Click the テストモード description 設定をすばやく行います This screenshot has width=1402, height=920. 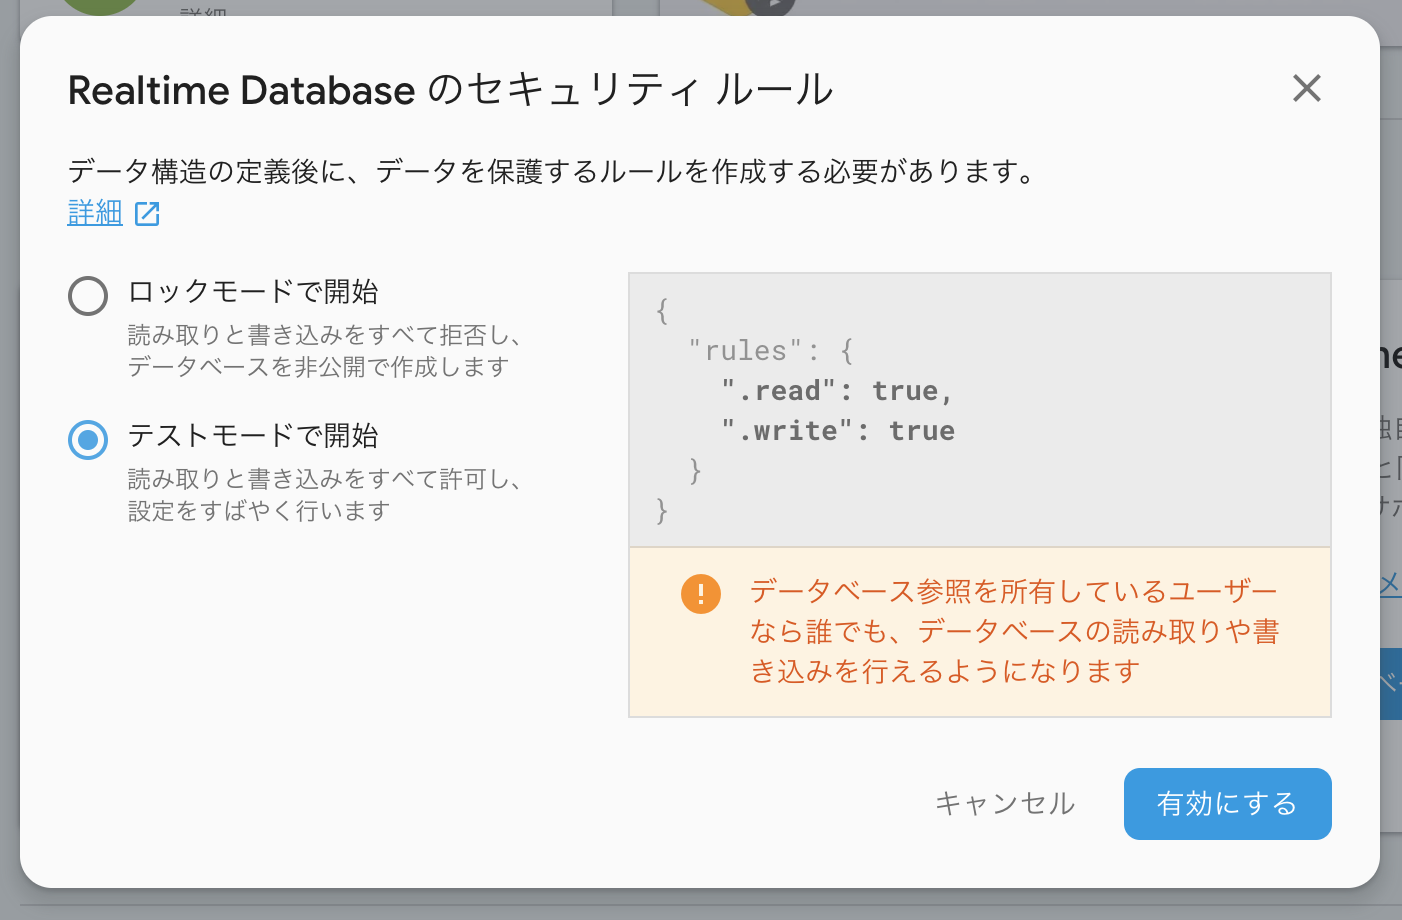pyautogui.click(x=259, y=511)
